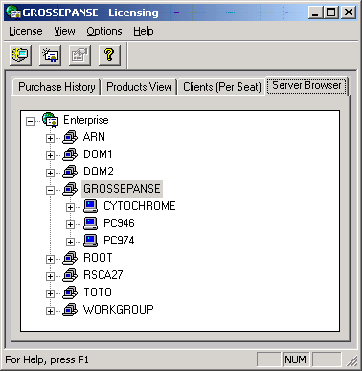Click the DOM2 domain icon
The image size is (362, 371).
pos(70,172)
